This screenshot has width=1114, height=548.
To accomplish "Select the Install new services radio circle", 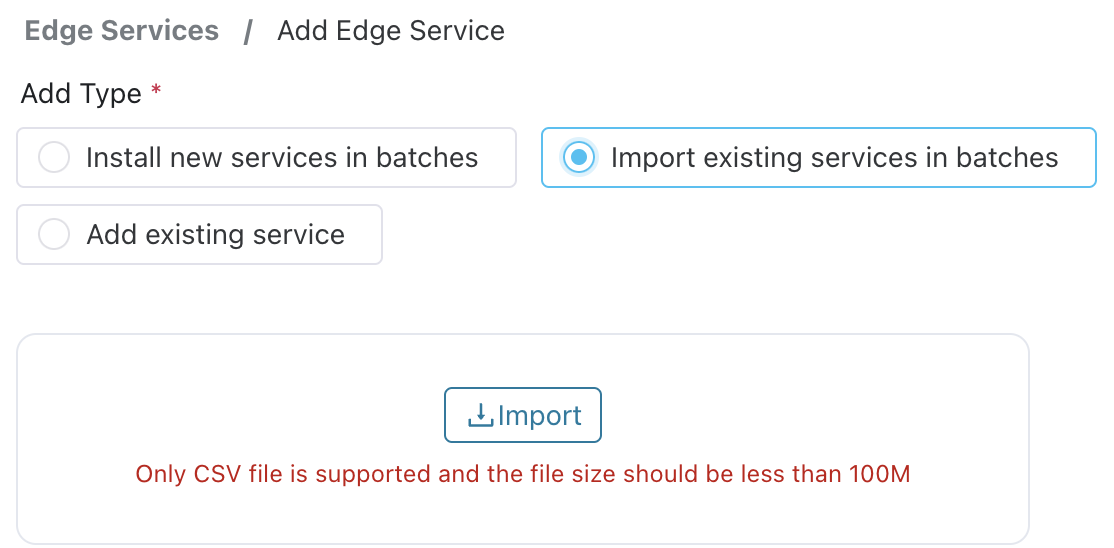I will (53, 158).
